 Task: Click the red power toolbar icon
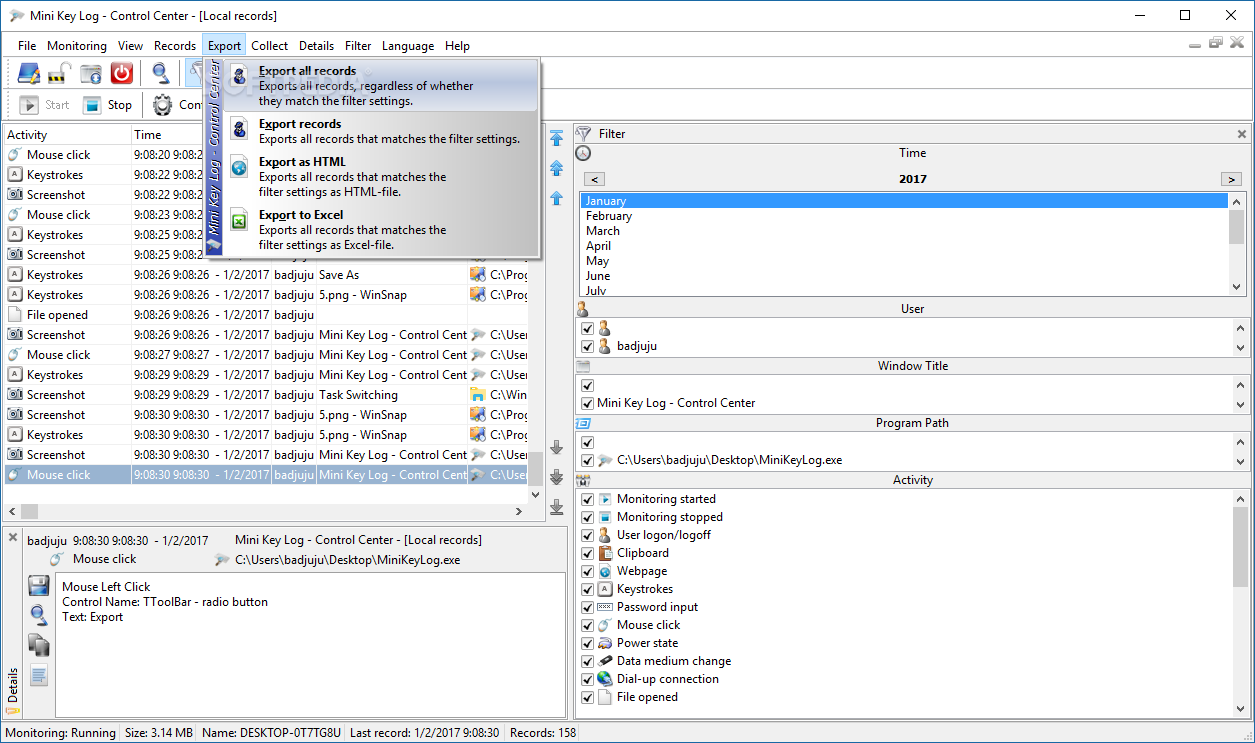click(122, 73)
